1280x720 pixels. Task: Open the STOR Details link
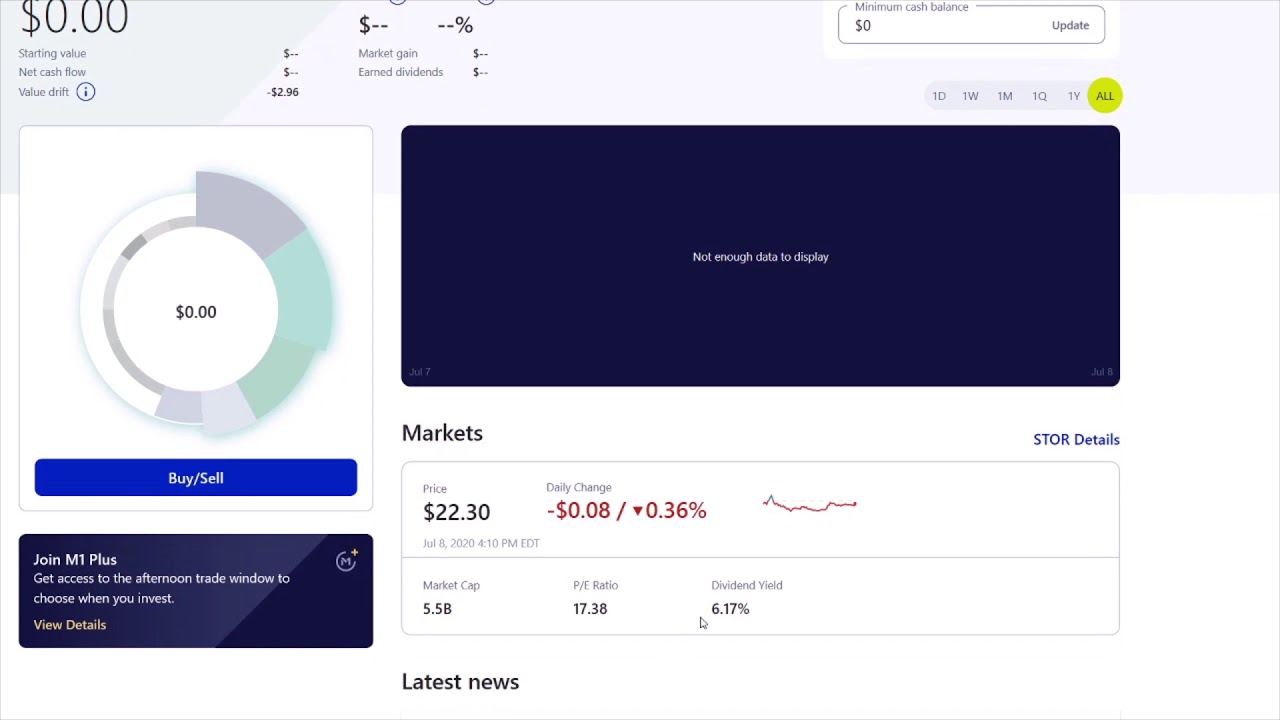[1076, 440]
